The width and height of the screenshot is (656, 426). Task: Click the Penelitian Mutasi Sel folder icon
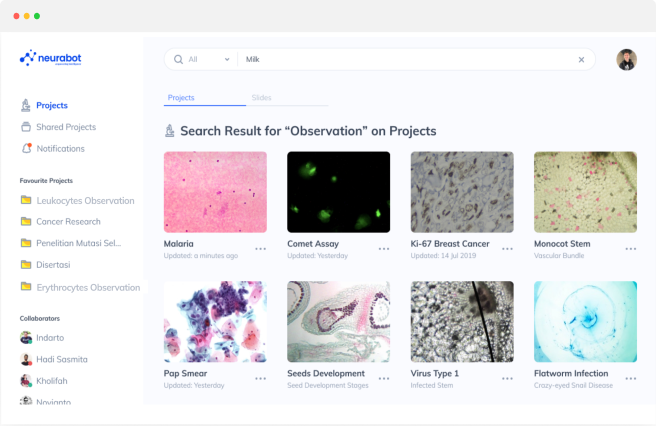(26, 243)
